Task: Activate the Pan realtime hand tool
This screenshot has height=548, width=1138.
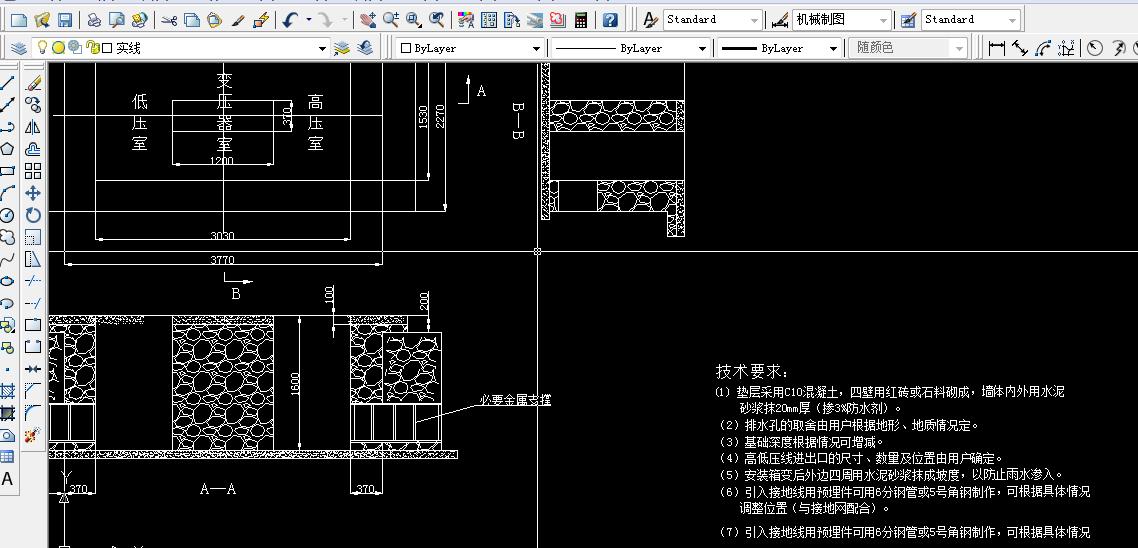Action: tap(366, 20)
